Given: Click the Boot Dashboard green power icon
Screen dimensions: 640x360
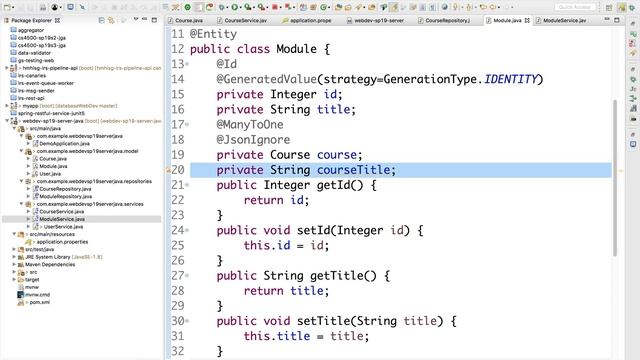Looking at the screenshot, I should coord(187,7).
